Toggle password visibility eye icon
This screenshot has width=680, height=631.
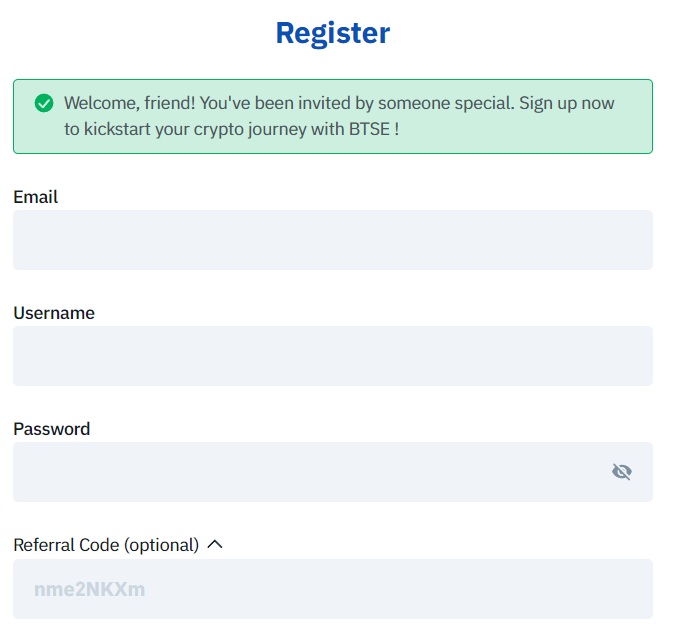coord(622,471)
